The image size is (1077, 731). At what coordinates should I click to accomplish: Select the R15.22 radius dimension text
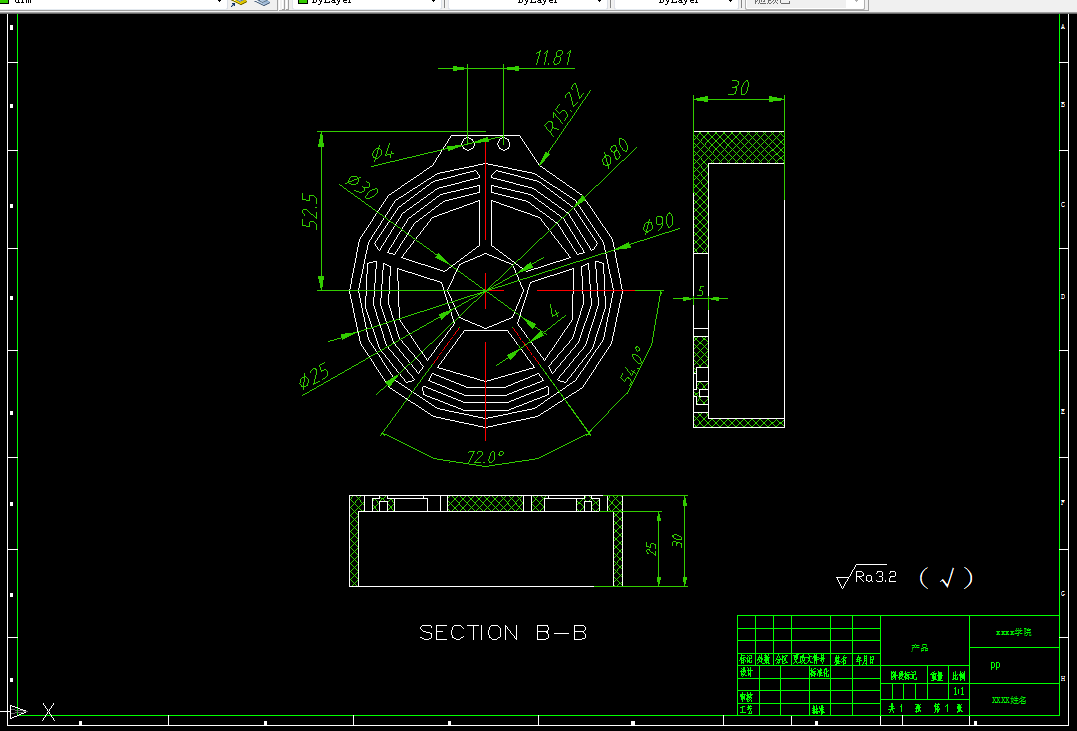point(566,108)
